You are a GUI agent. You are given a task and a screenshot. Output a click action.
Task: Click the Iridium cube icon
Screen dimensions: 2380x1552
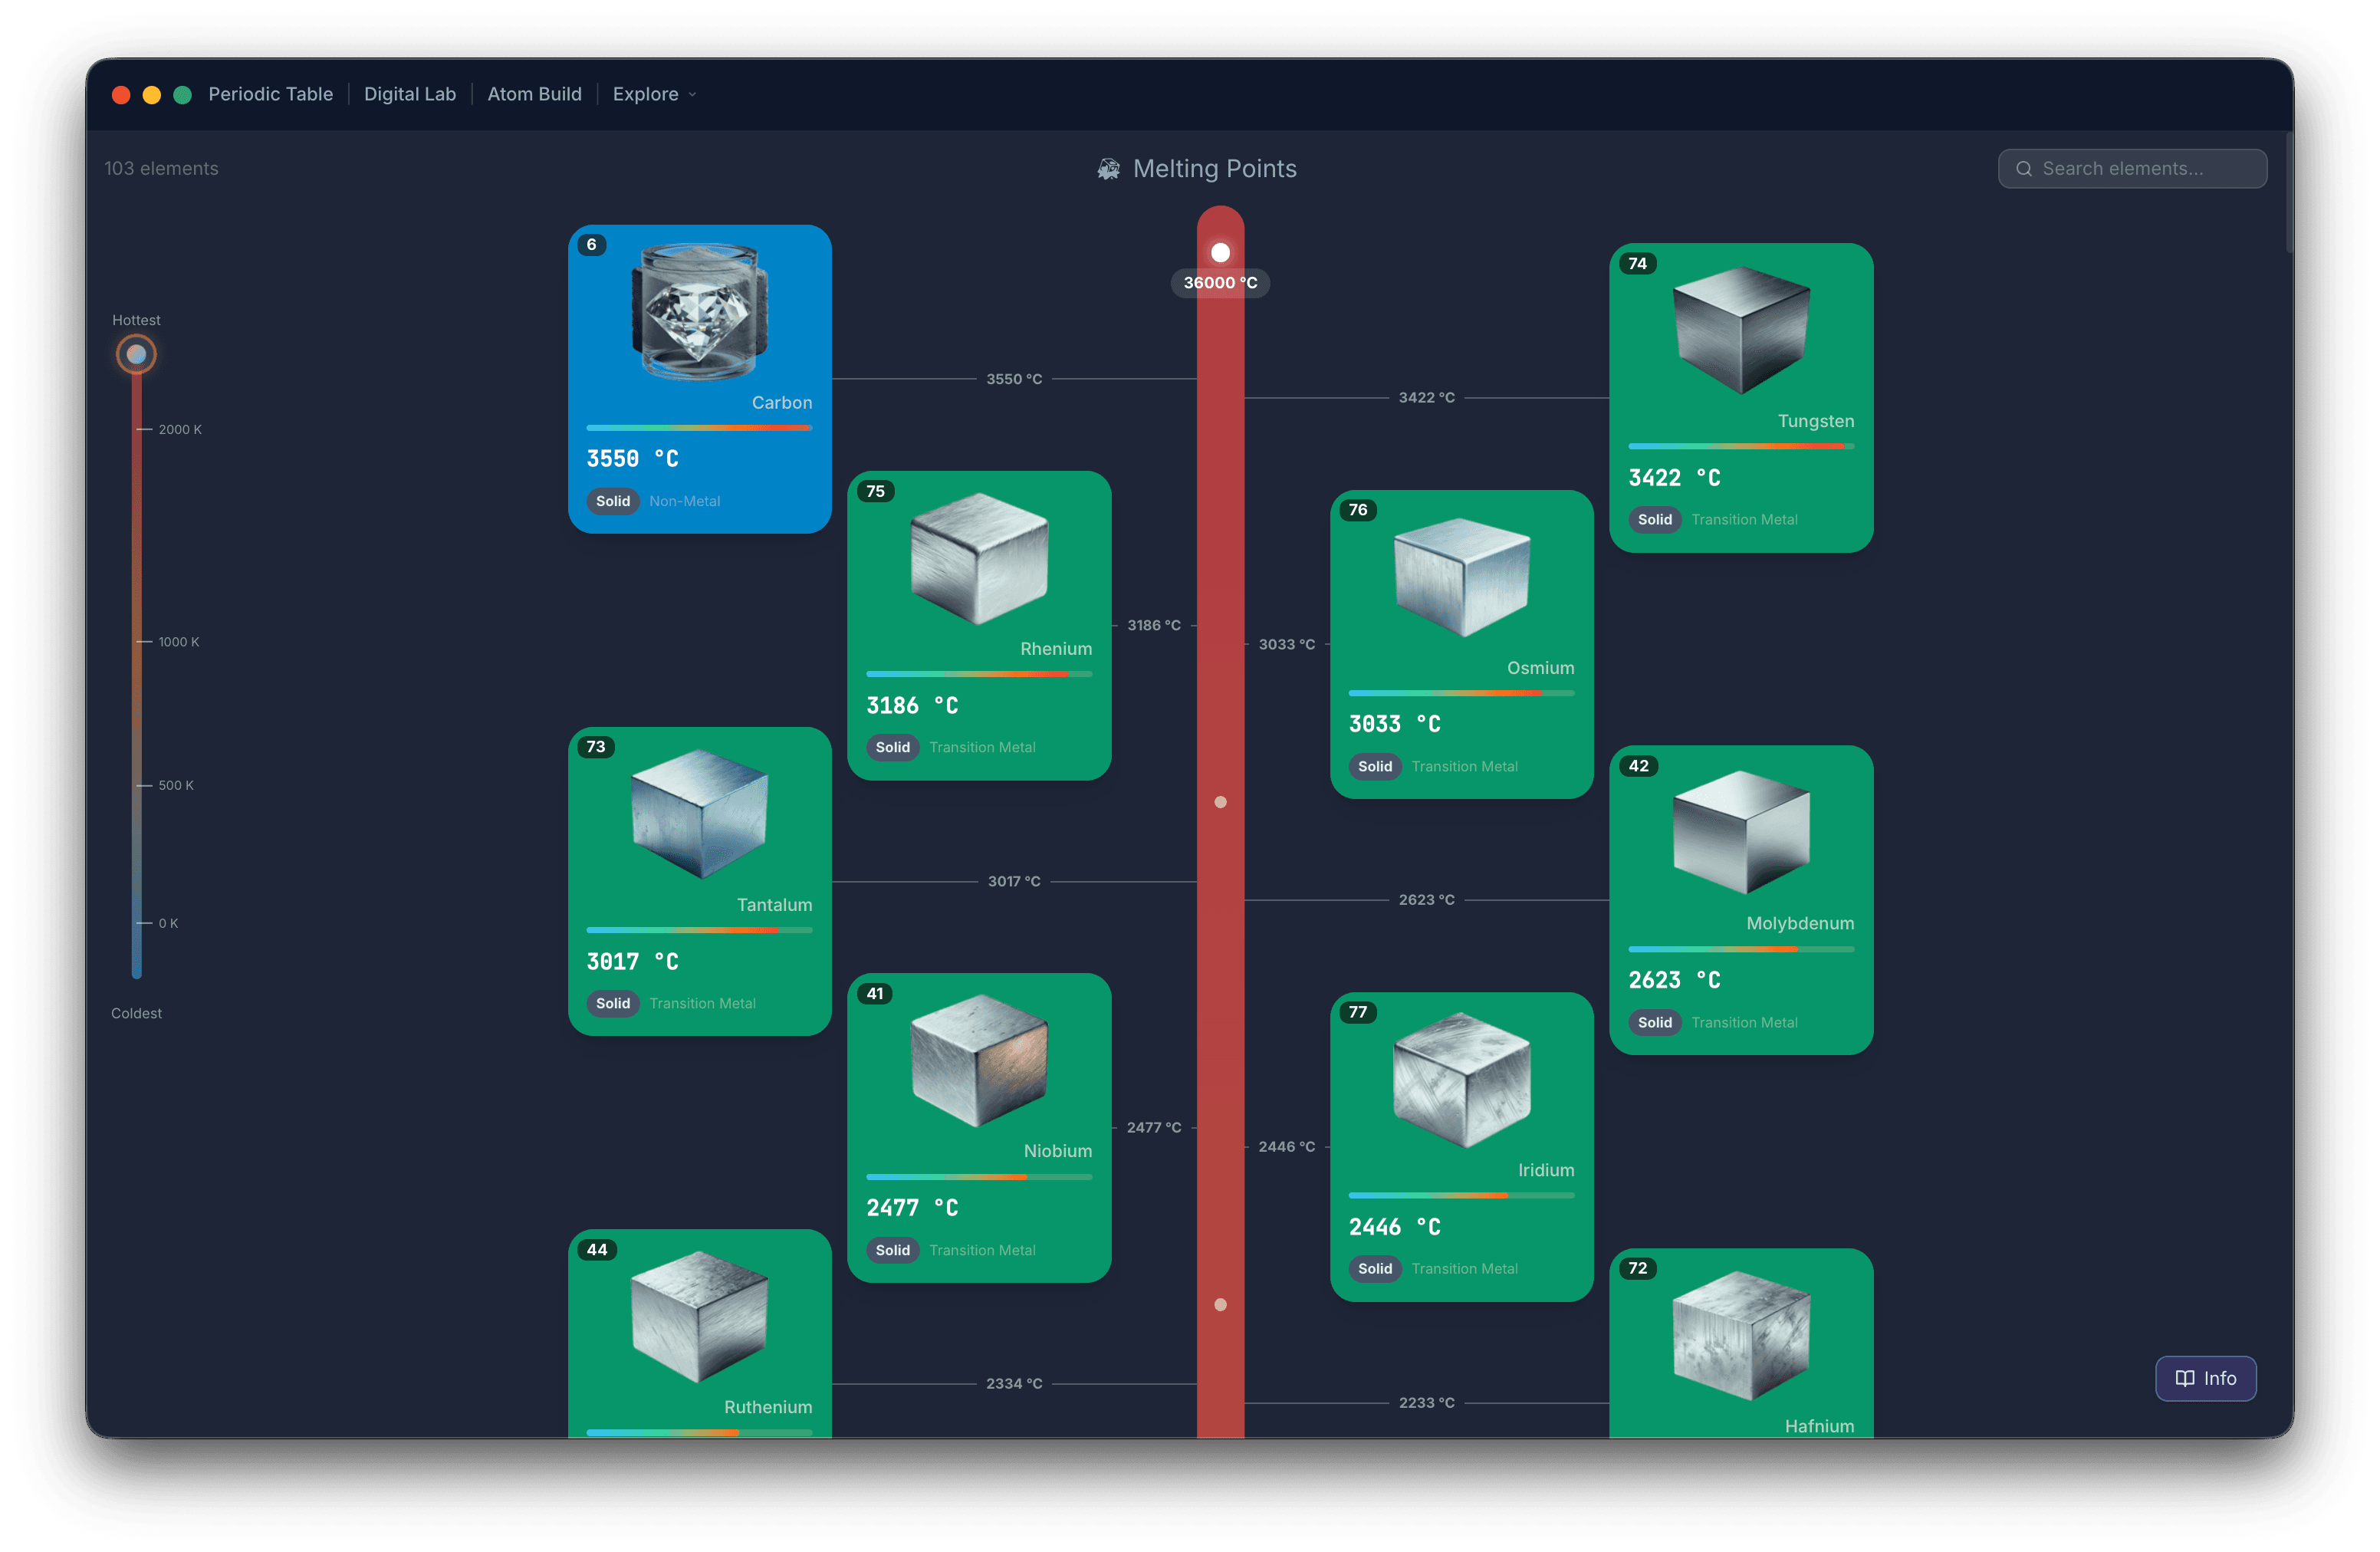click(x=1461, y=1080)
